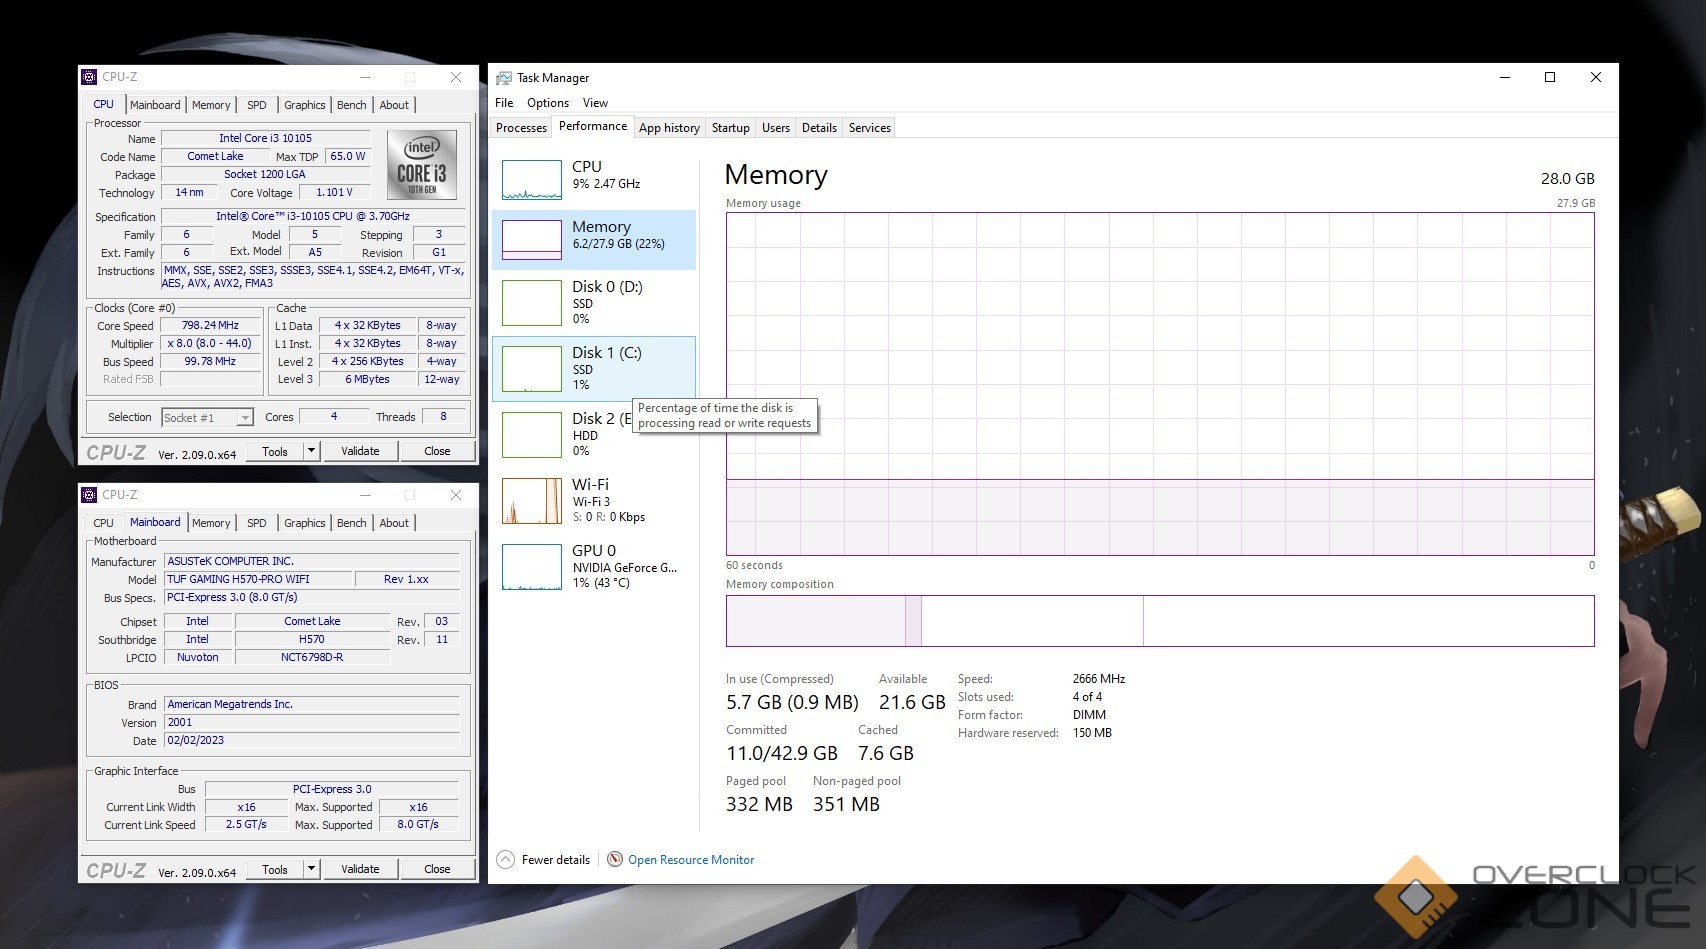Click the Memory composition bar
The height and width of the screenshot is (949, 1706).
(1159, 621)
